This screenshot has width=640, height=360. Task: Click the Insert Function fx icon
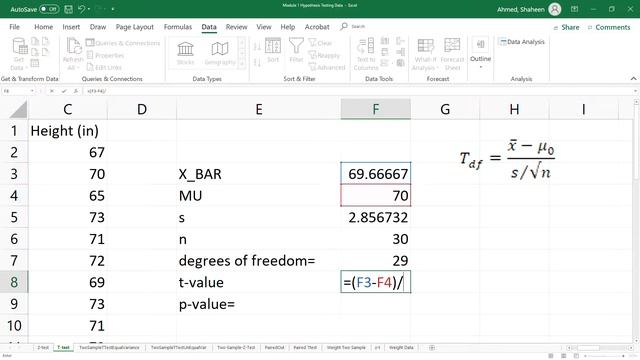pyautogui.click(x=76, y=91)
